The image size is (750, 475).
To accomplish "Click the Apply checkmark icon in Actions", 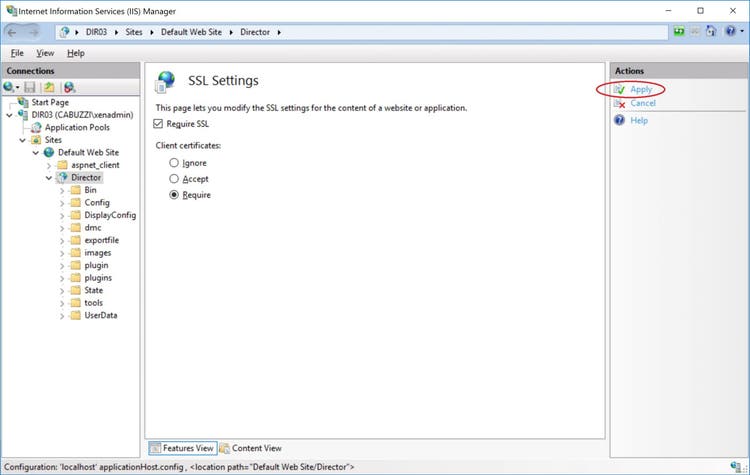I will pyautogui.click(x=620, y=89).
